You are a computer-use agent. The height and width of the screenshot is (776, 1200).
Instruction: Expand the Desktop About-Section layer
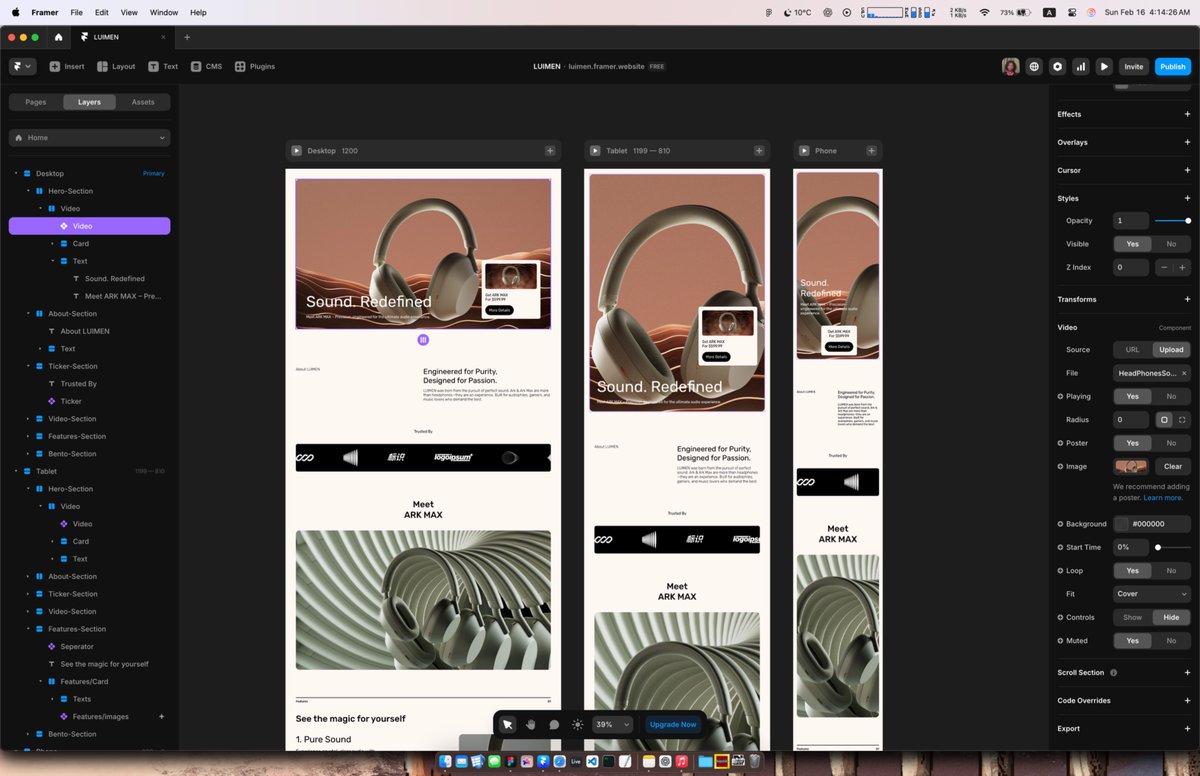(x=28, y=313)
